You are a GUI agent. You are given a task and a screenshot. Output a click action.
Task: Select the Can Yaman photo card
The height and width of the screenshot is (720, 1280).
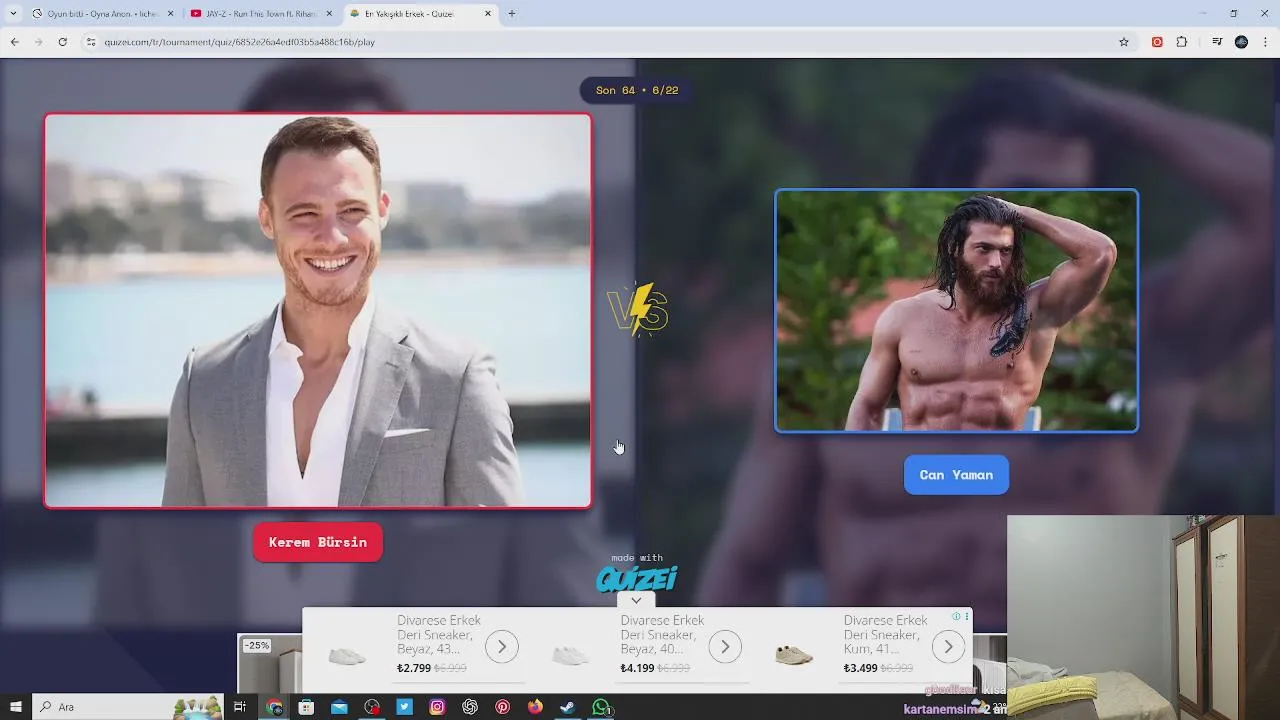956,310
